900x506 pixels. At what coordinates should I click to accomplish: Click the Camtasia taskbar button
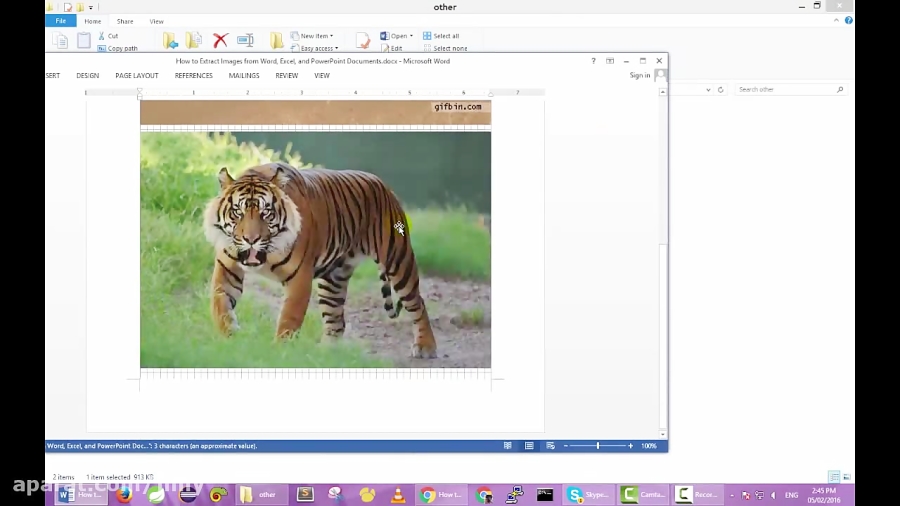(643, 495)
